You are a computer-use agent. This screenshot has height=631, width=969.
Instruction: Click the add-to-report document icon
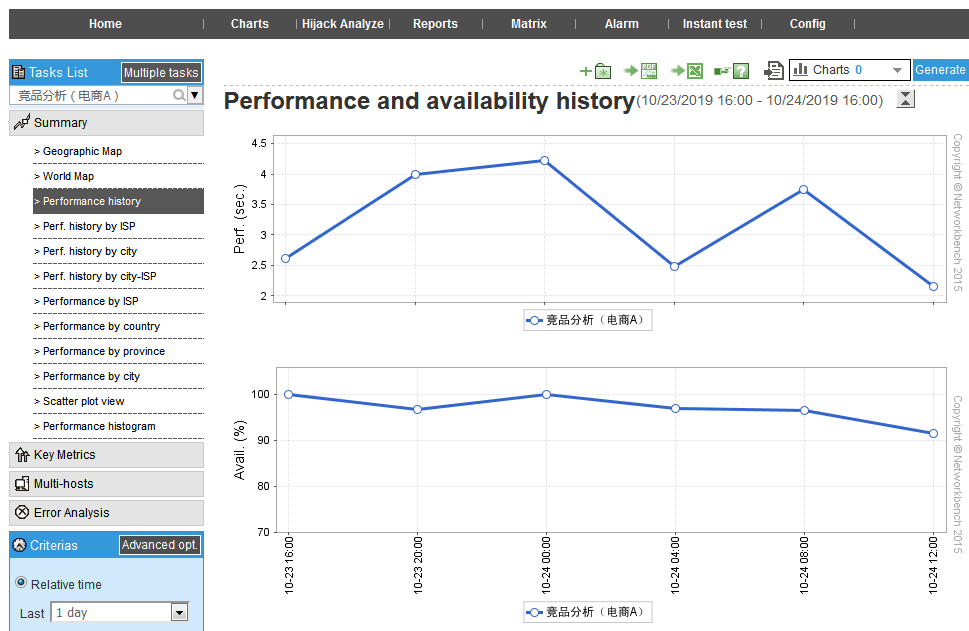(774, 70)
